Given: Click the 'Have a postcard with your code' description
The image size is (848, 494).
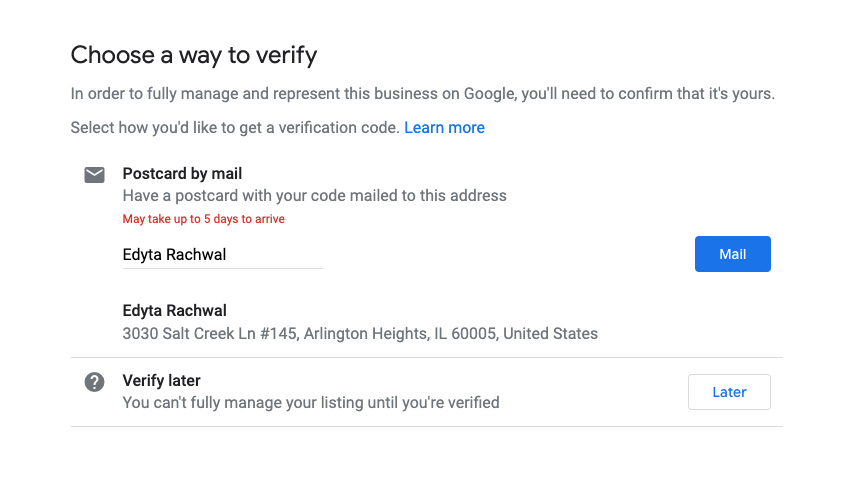Looking at the screenshot, I should [x=314, y=196].
